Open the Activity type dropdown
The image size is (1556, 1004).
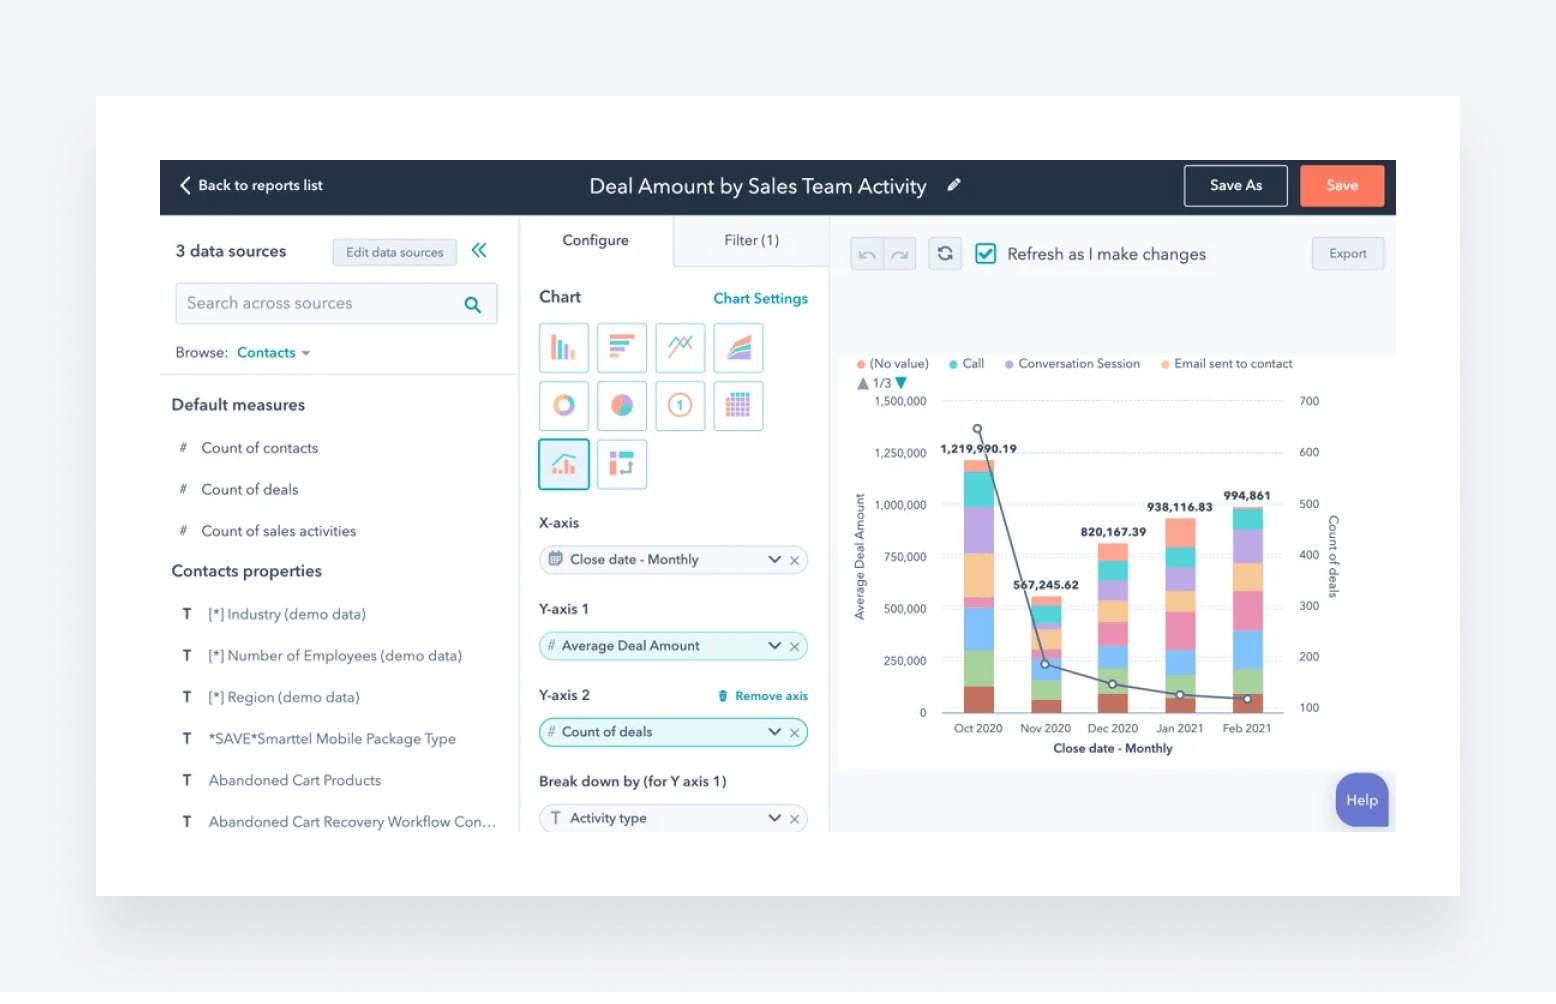[774, 818]
